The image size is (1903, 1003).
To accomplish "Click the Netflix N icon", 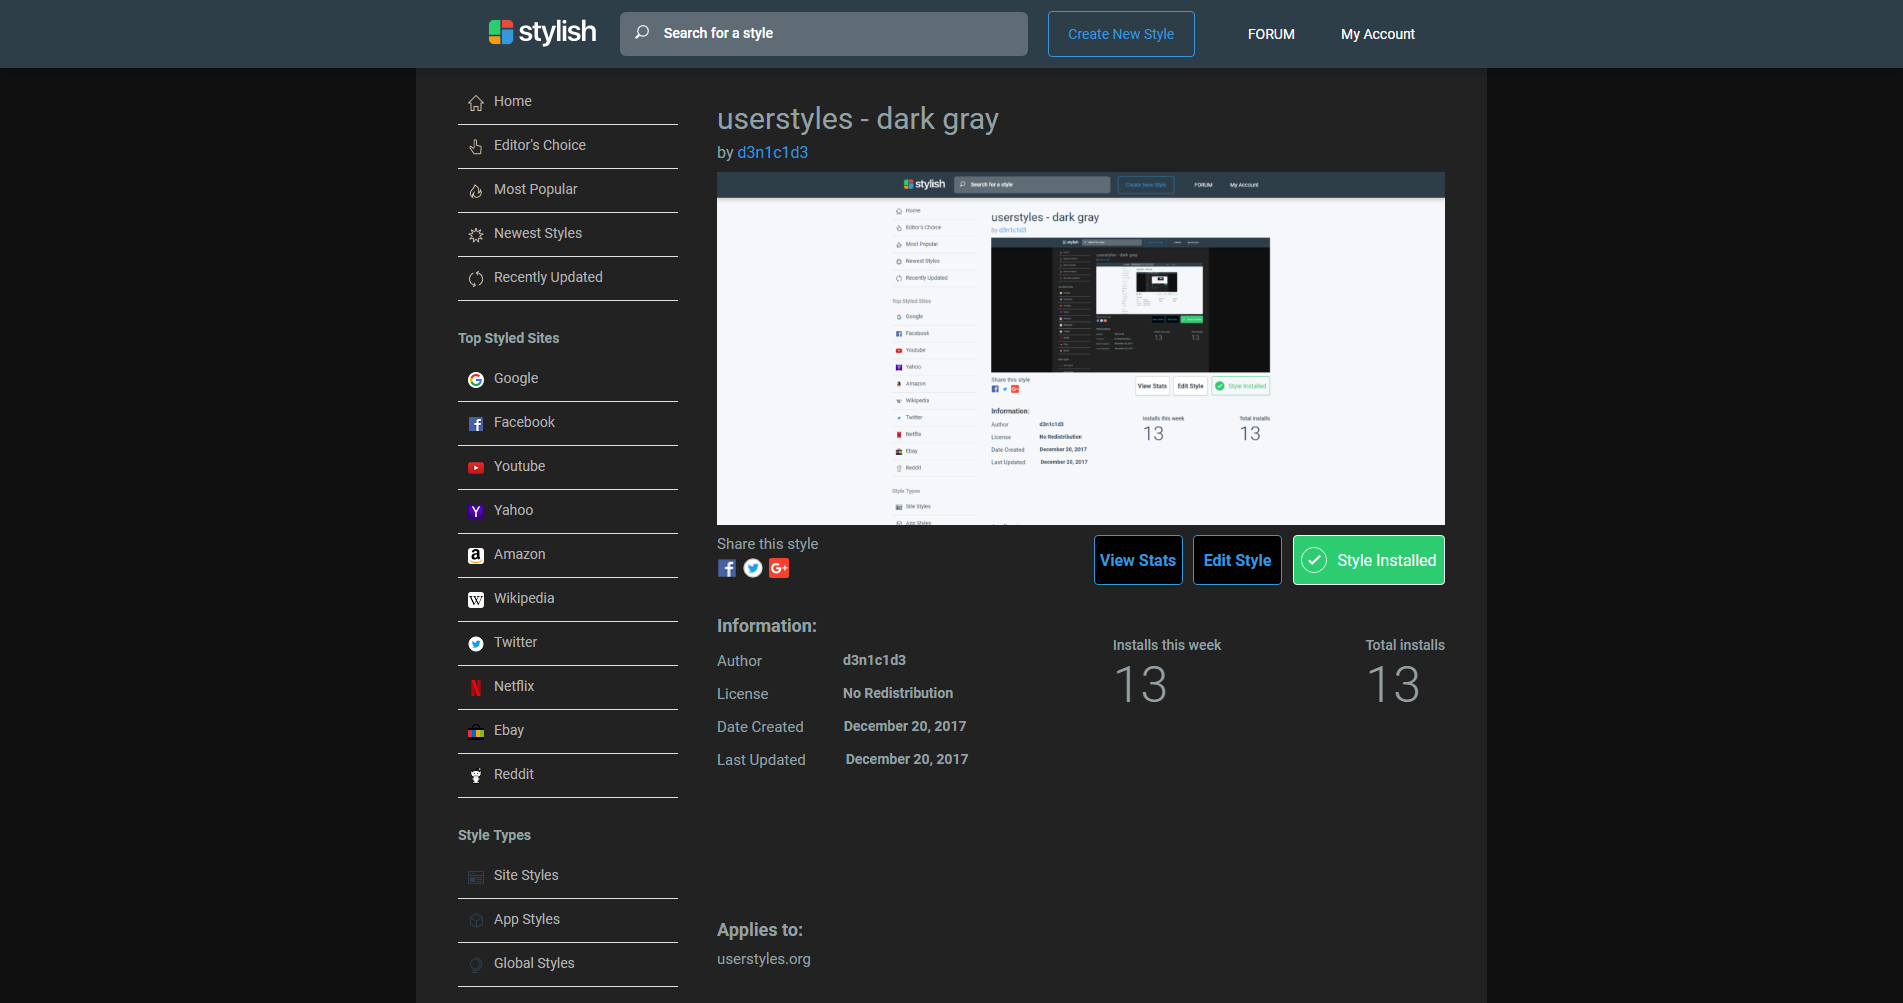I will (476, 687).
